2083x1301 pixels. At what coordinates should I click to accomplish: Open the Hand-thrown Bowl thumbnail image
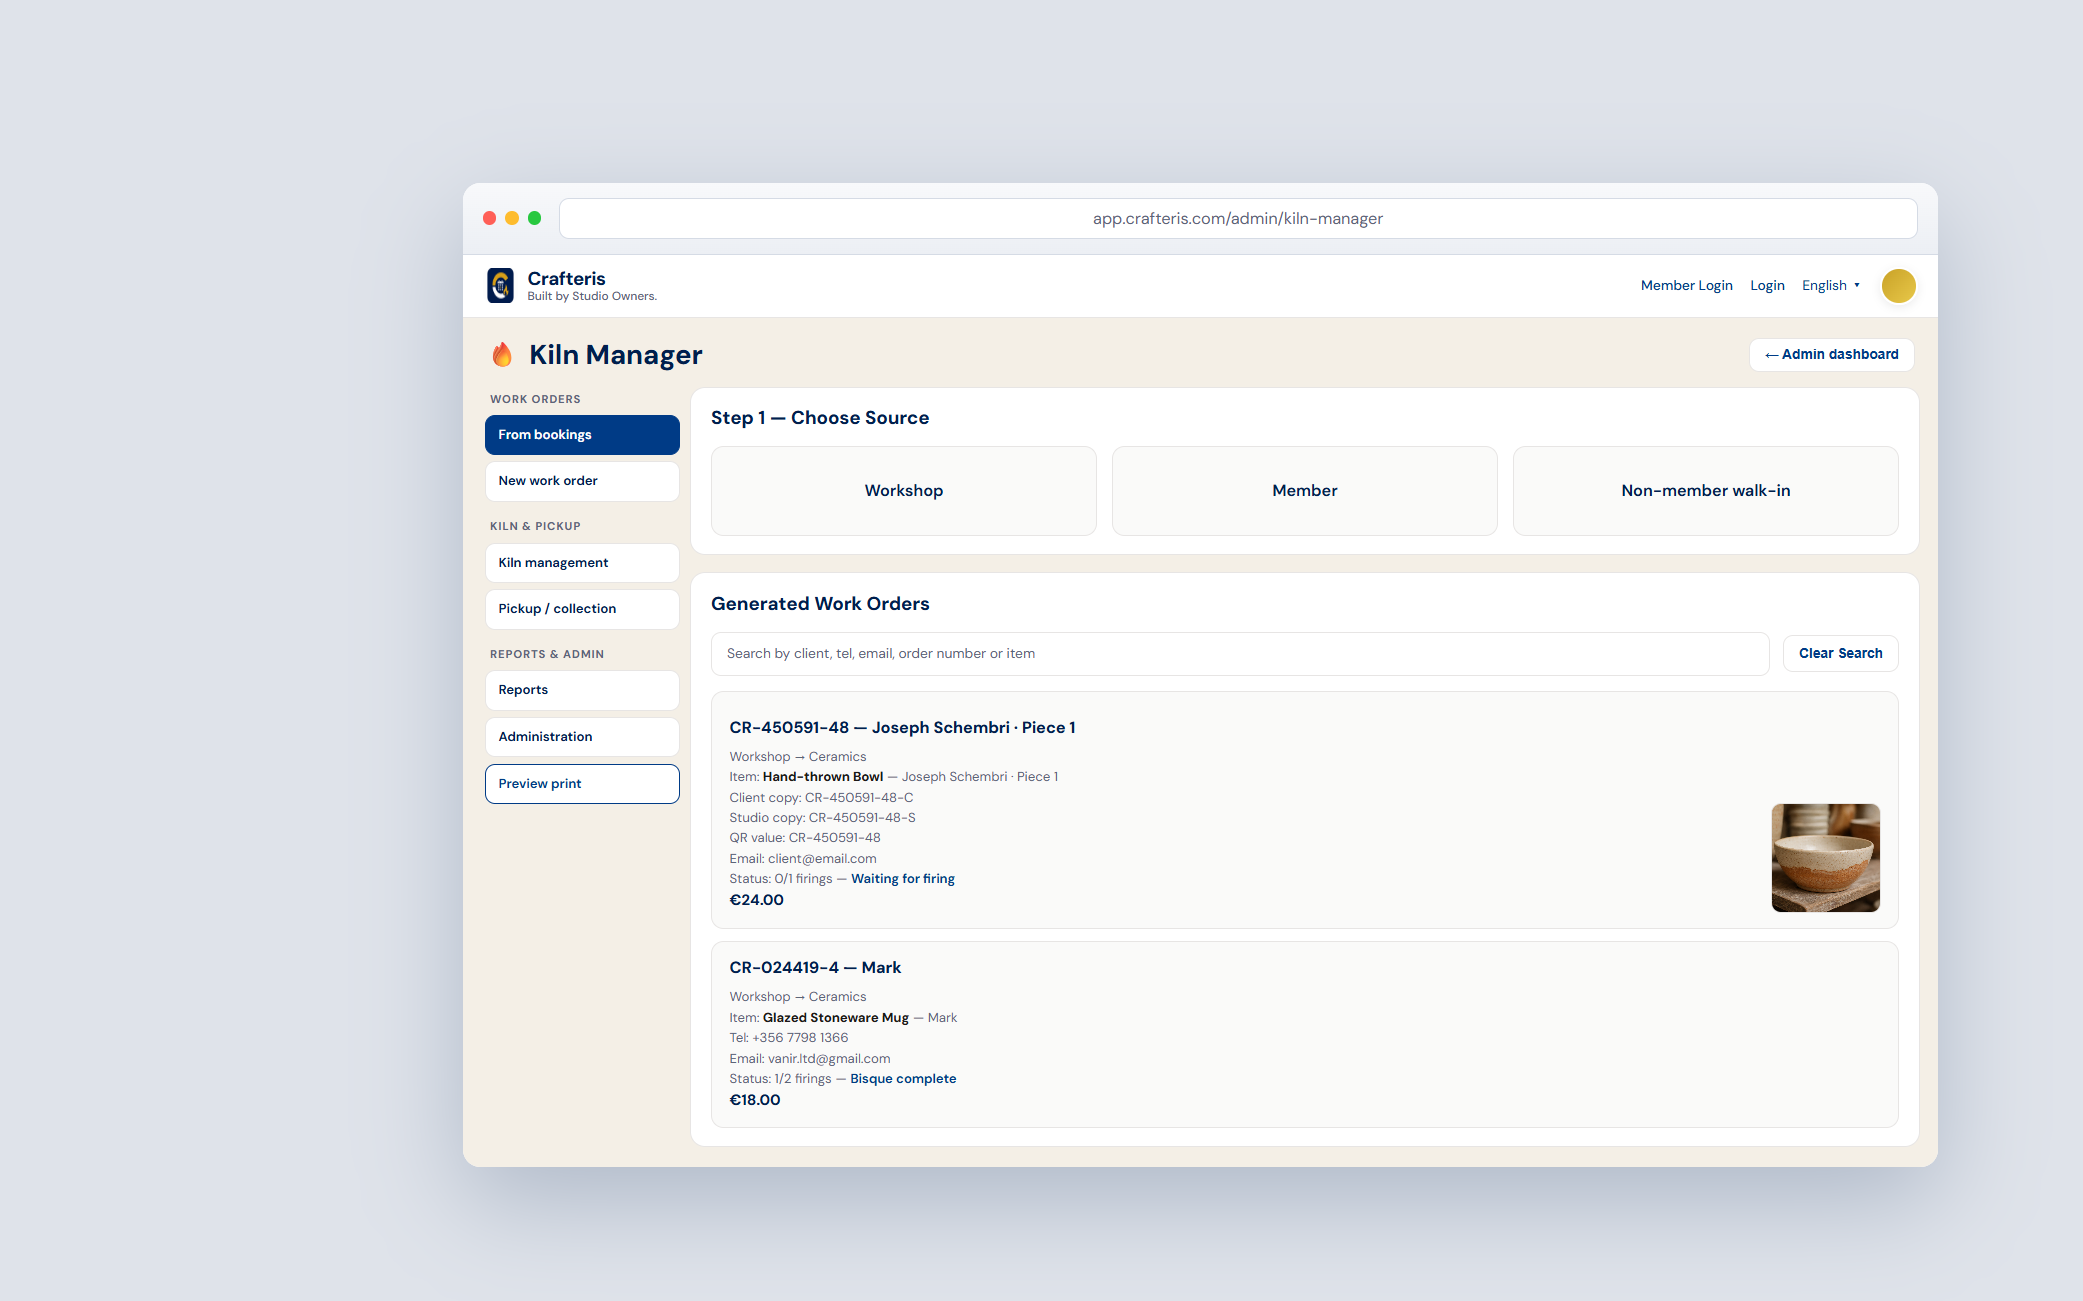tap(1825, 858)
